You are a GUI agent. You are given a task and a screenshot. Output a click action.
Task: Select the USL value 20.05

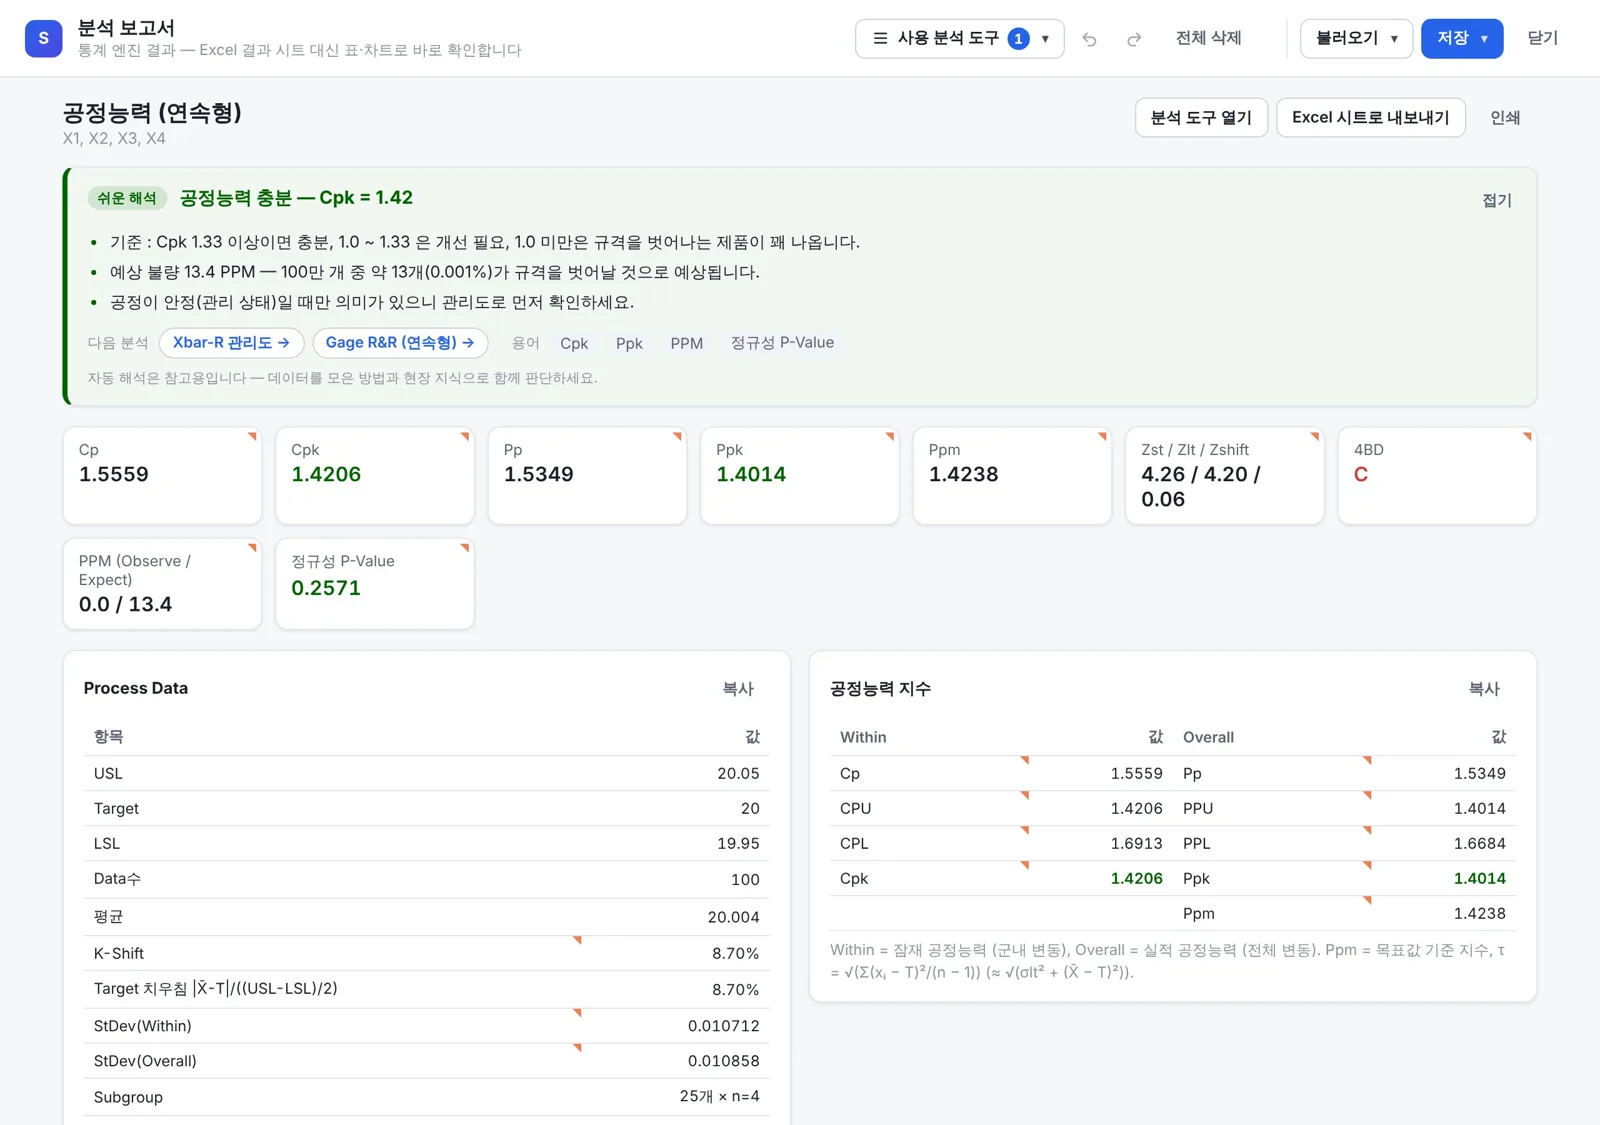point(738,773)
